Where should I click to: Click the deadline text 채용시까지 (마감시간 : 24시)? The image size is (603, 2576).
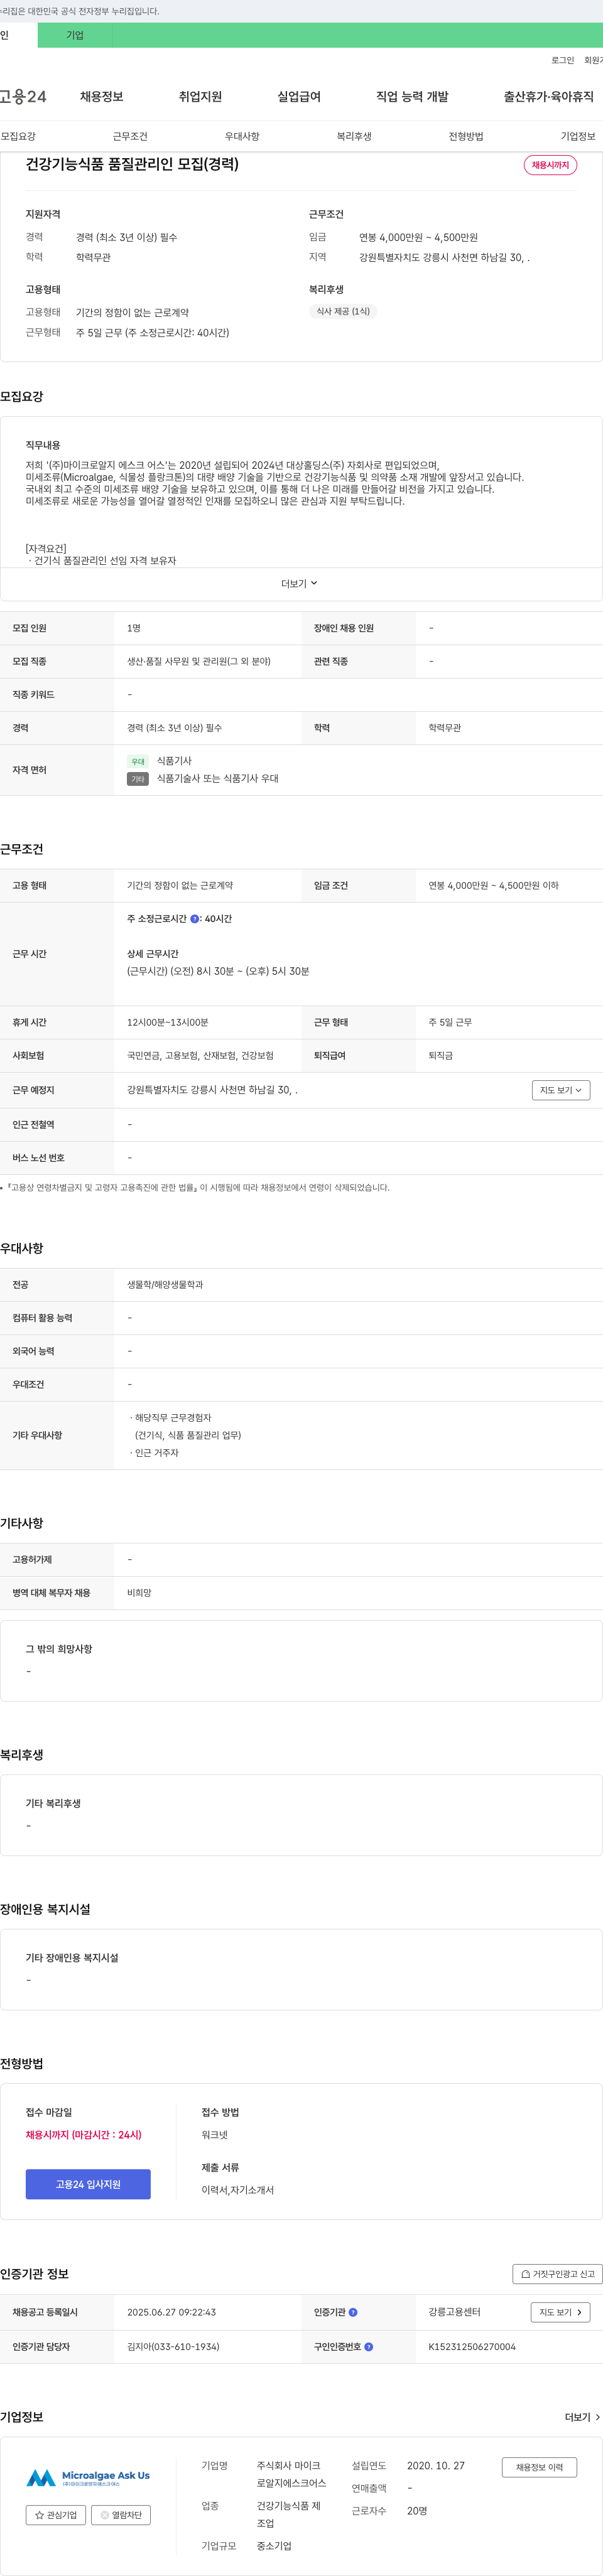83,2134
